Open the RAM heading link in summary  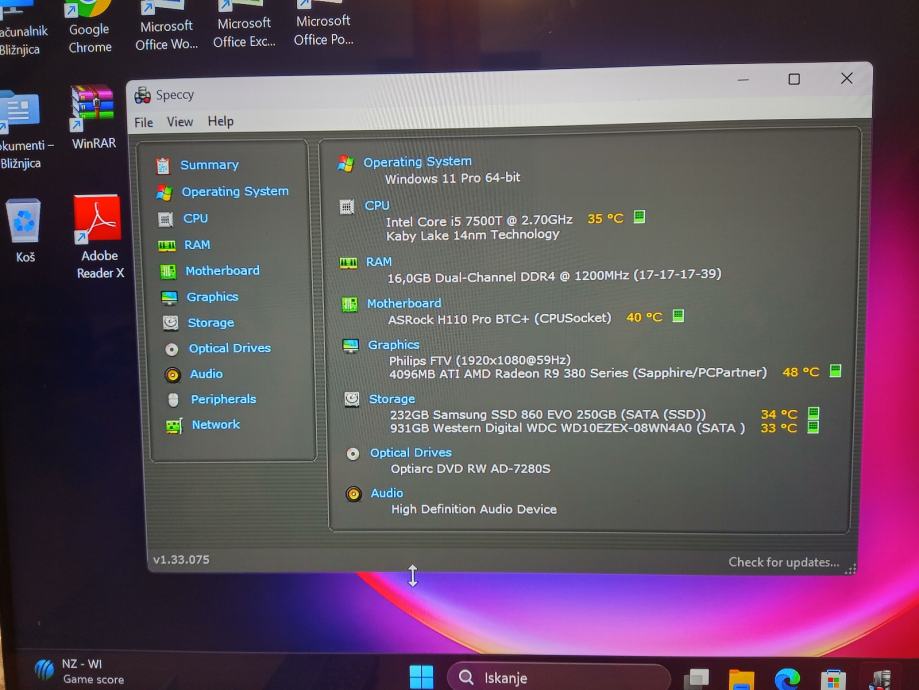coord(379,261)
